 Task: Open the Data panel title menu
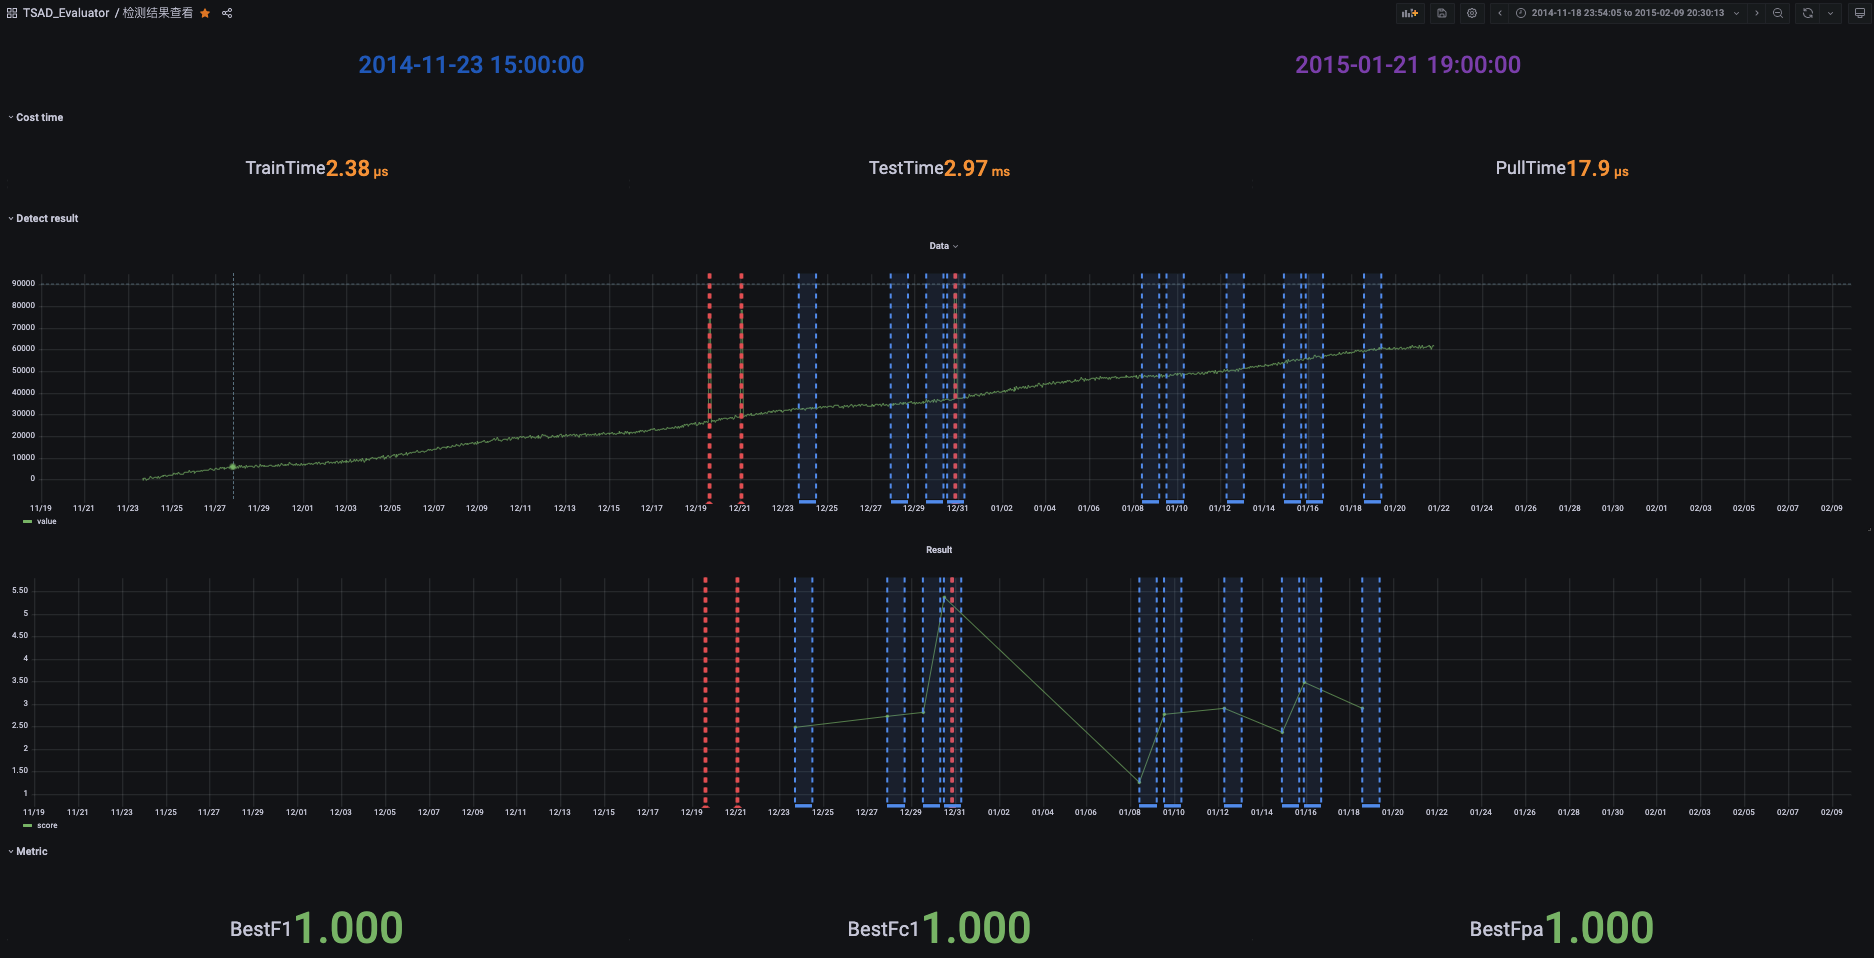tap(943, 246)
